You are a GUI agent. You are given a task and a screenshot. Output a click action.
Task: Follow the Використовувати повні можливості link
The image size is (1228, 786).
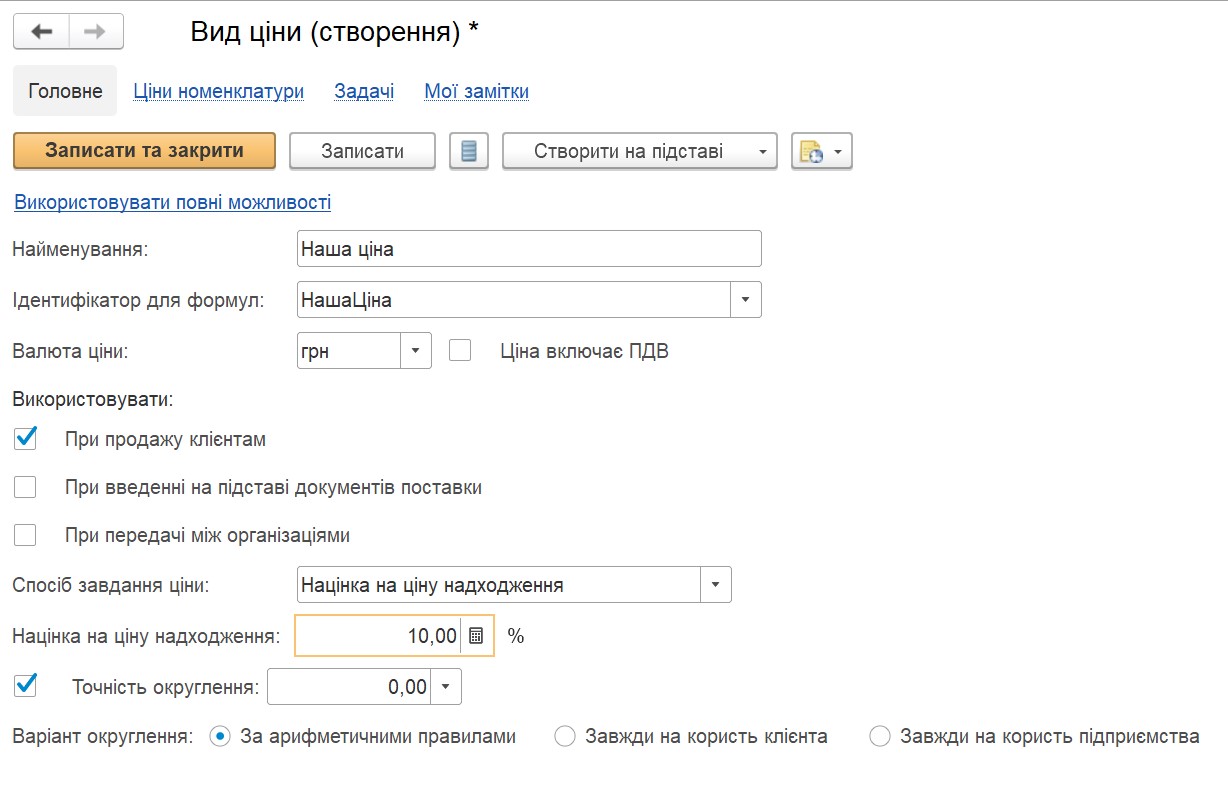(x=172, y=202)
